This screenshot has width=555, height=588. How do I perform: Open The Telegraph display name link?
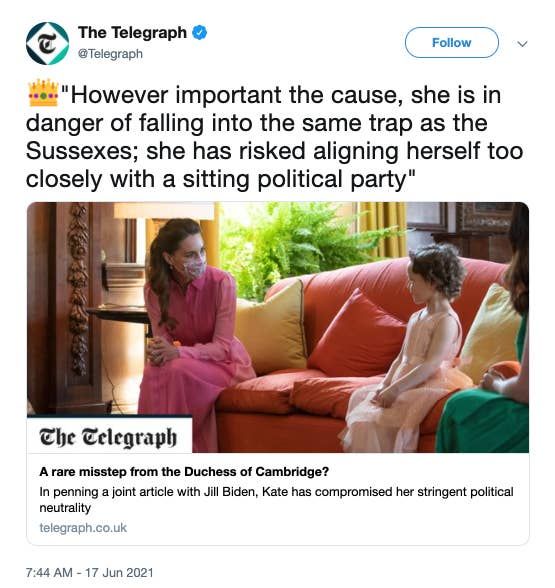[x=132, y=33]
